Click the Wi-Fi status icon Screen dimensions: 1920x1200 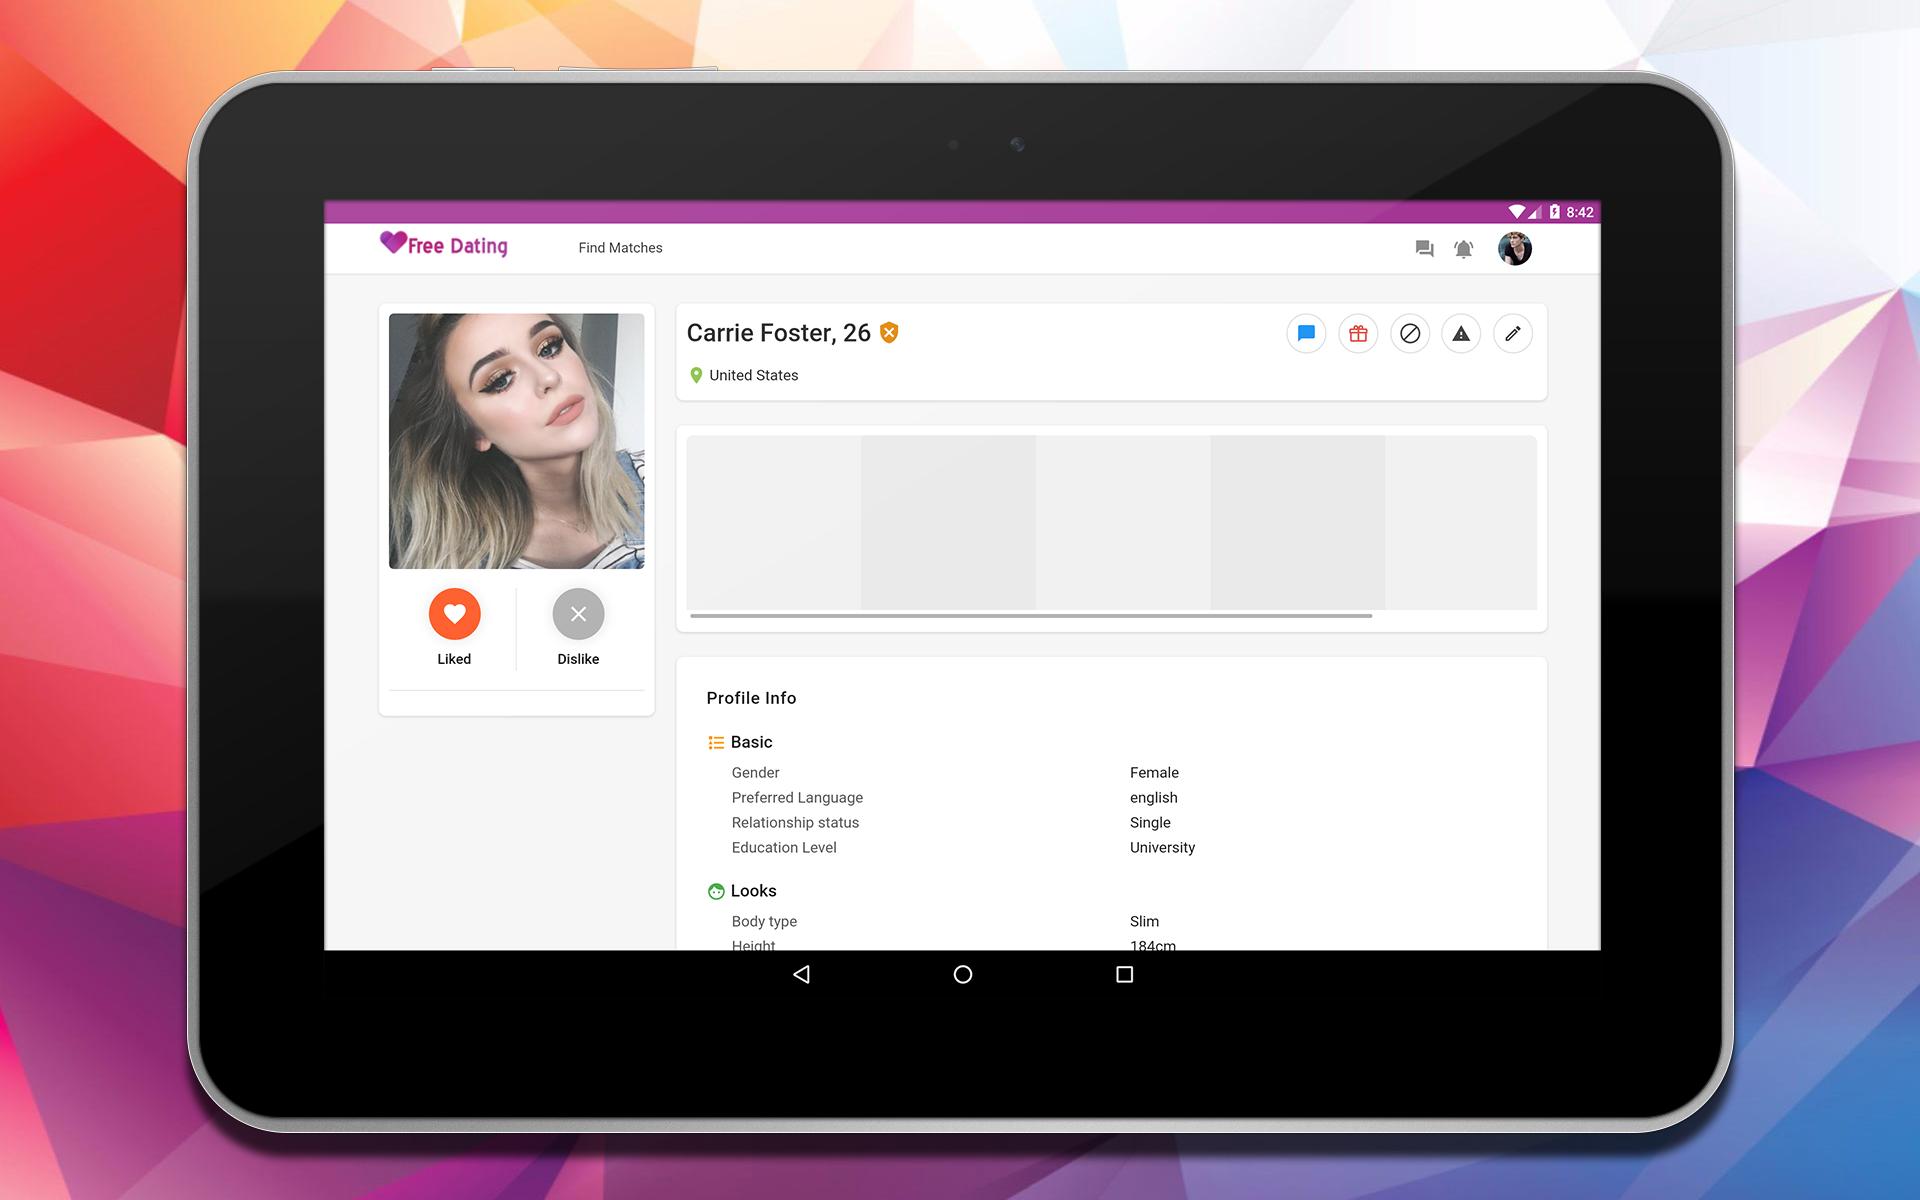[x=1517, y=212]
